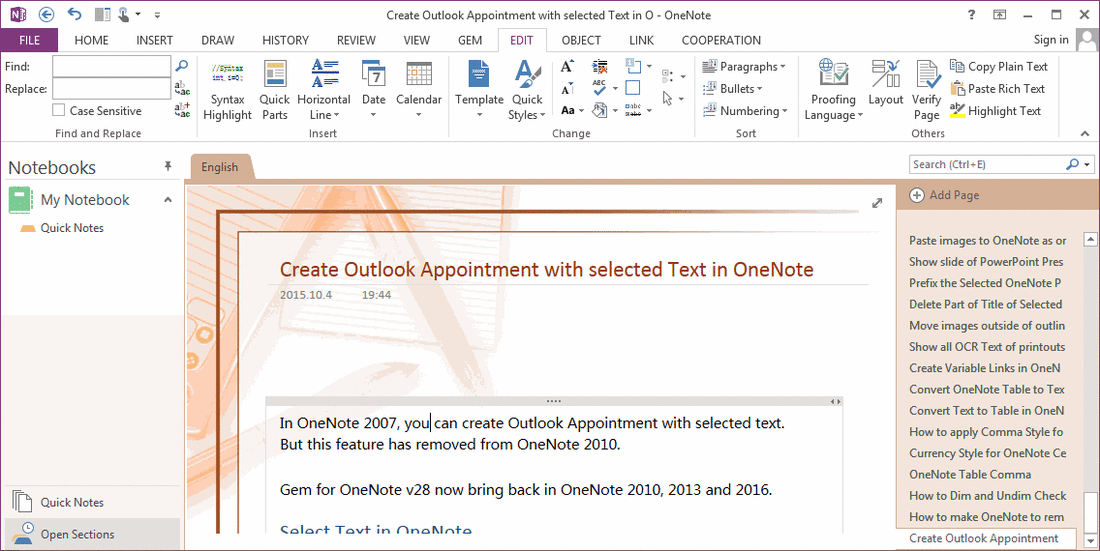Click the page list scrollbar up arrow
The height and width of the screenshot is (551, 1100).
pos(1090,239)
